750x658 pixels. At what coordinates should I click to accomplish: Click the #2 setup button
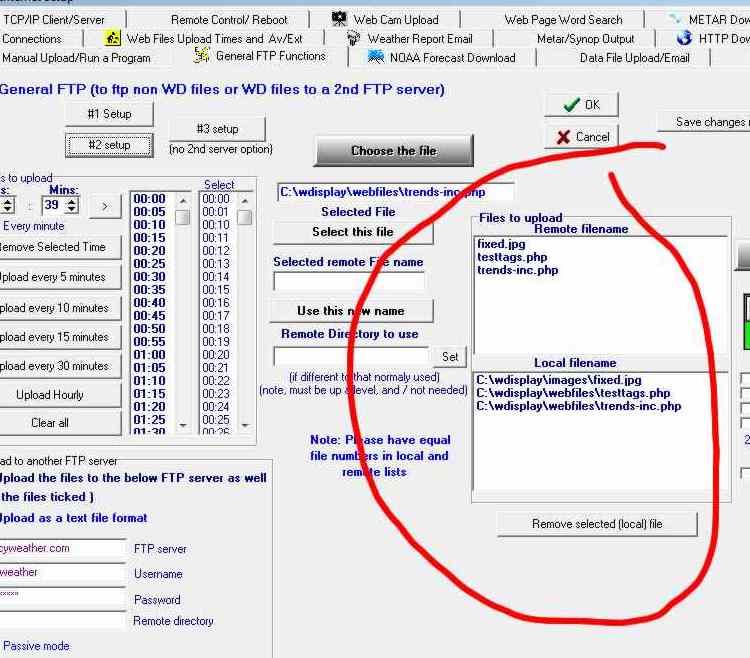(109, 145)
